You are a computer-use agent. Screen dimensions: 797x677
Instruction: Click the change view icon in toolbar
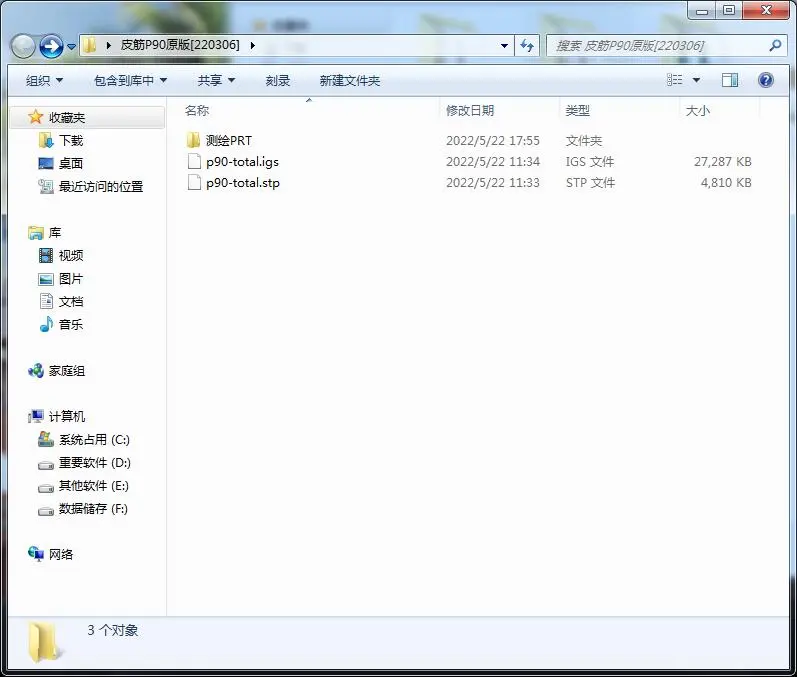point(675,80)
